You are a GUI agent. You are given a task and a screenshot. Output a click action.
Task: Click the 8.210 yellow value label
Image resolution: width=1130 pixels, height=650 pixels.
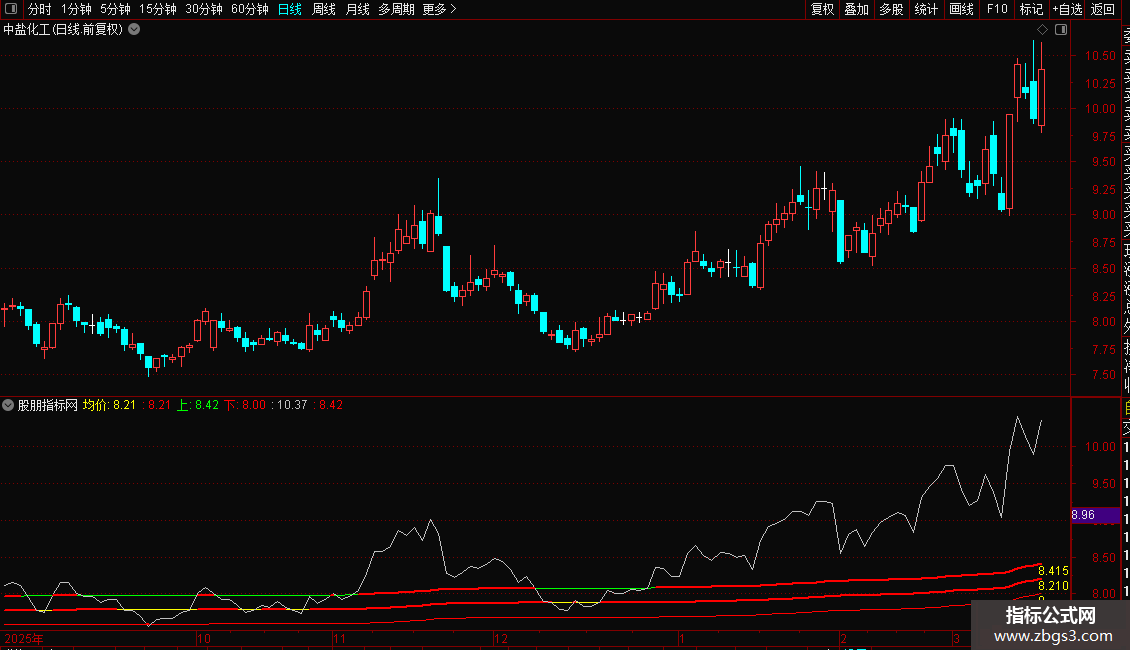[x=1053, y=586]
